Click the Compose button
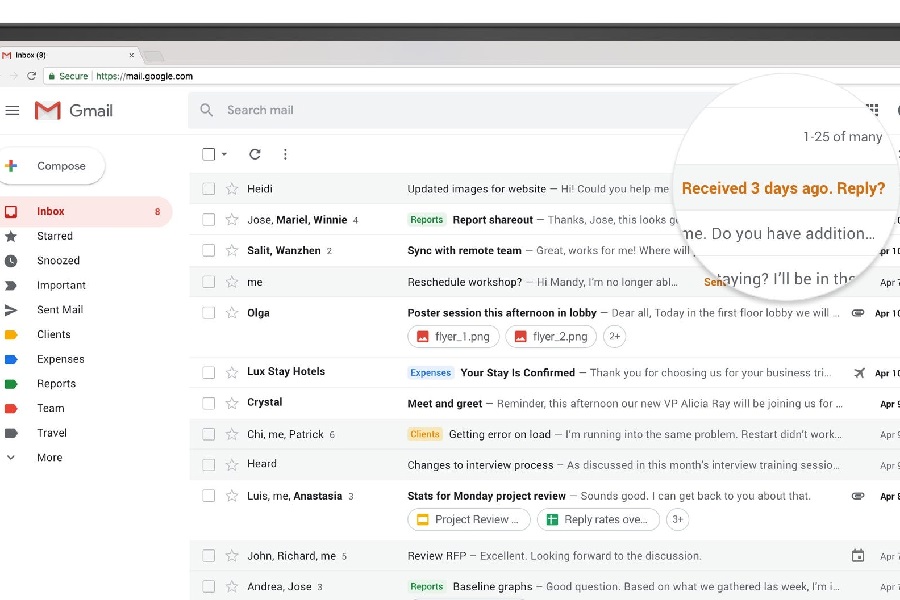 pos(53,166)
